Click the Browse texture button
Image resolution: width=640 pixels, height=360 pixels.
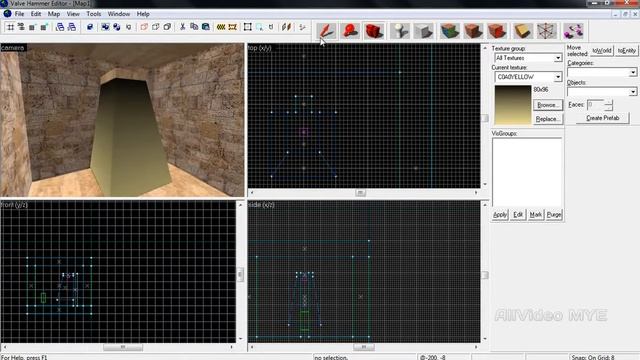point(547,105)
